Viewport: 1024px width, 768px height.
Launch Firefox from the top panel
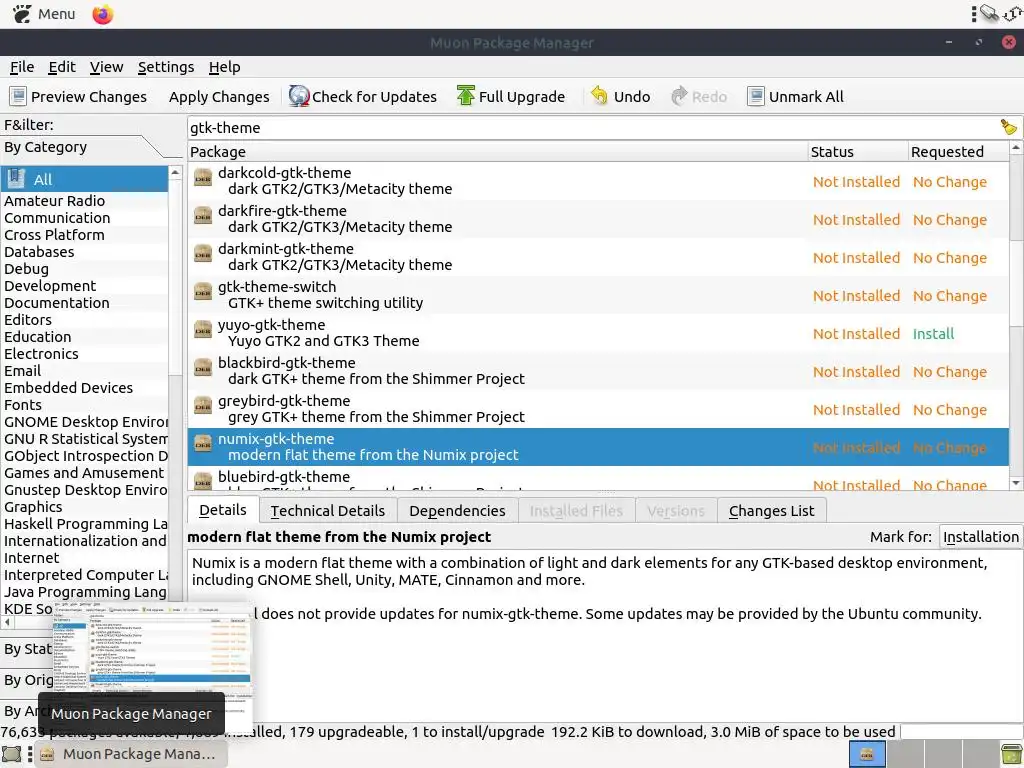tap(103, 14)
